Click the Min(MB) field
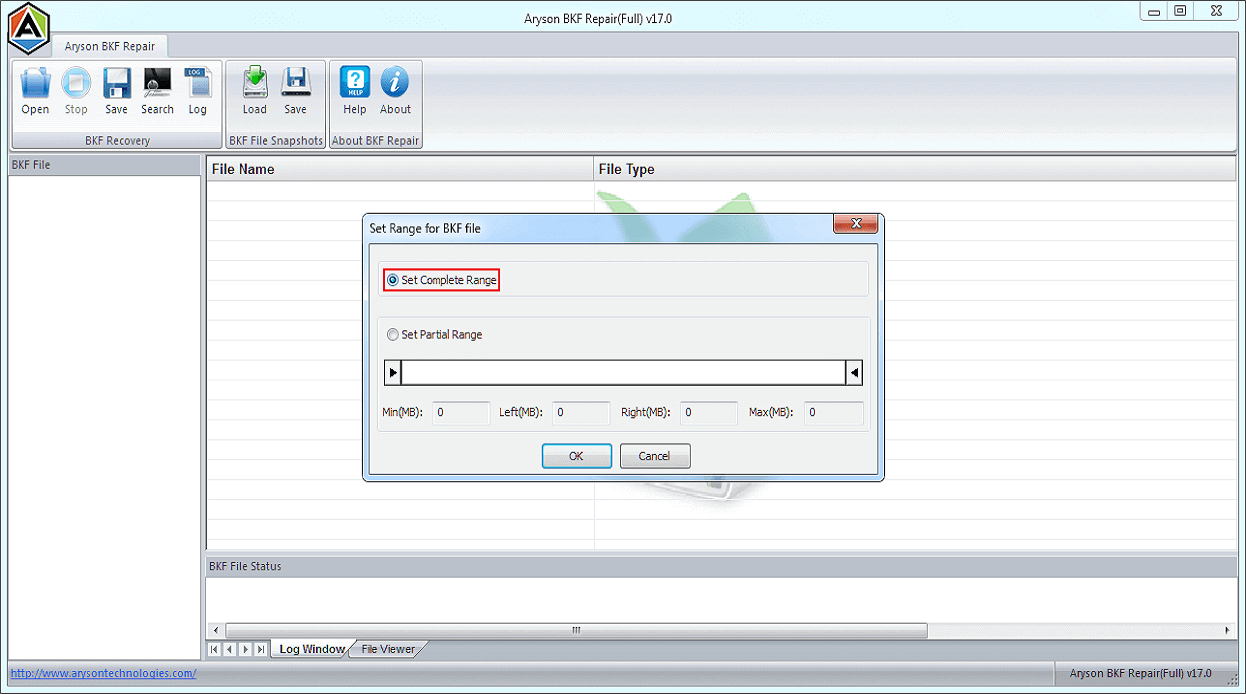This screenshot has height=694, width=1246. (461, 412)
